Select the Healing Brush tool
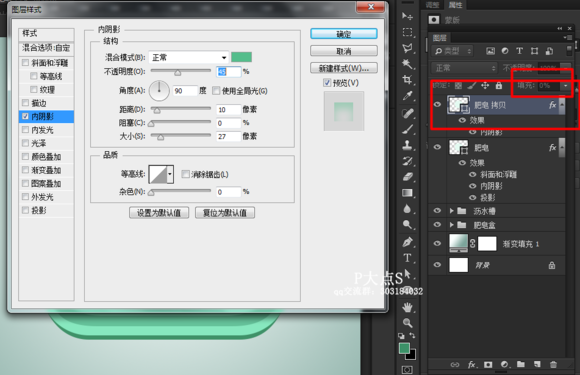The width and height of the screenshot is (580, 375). [407, 113]
